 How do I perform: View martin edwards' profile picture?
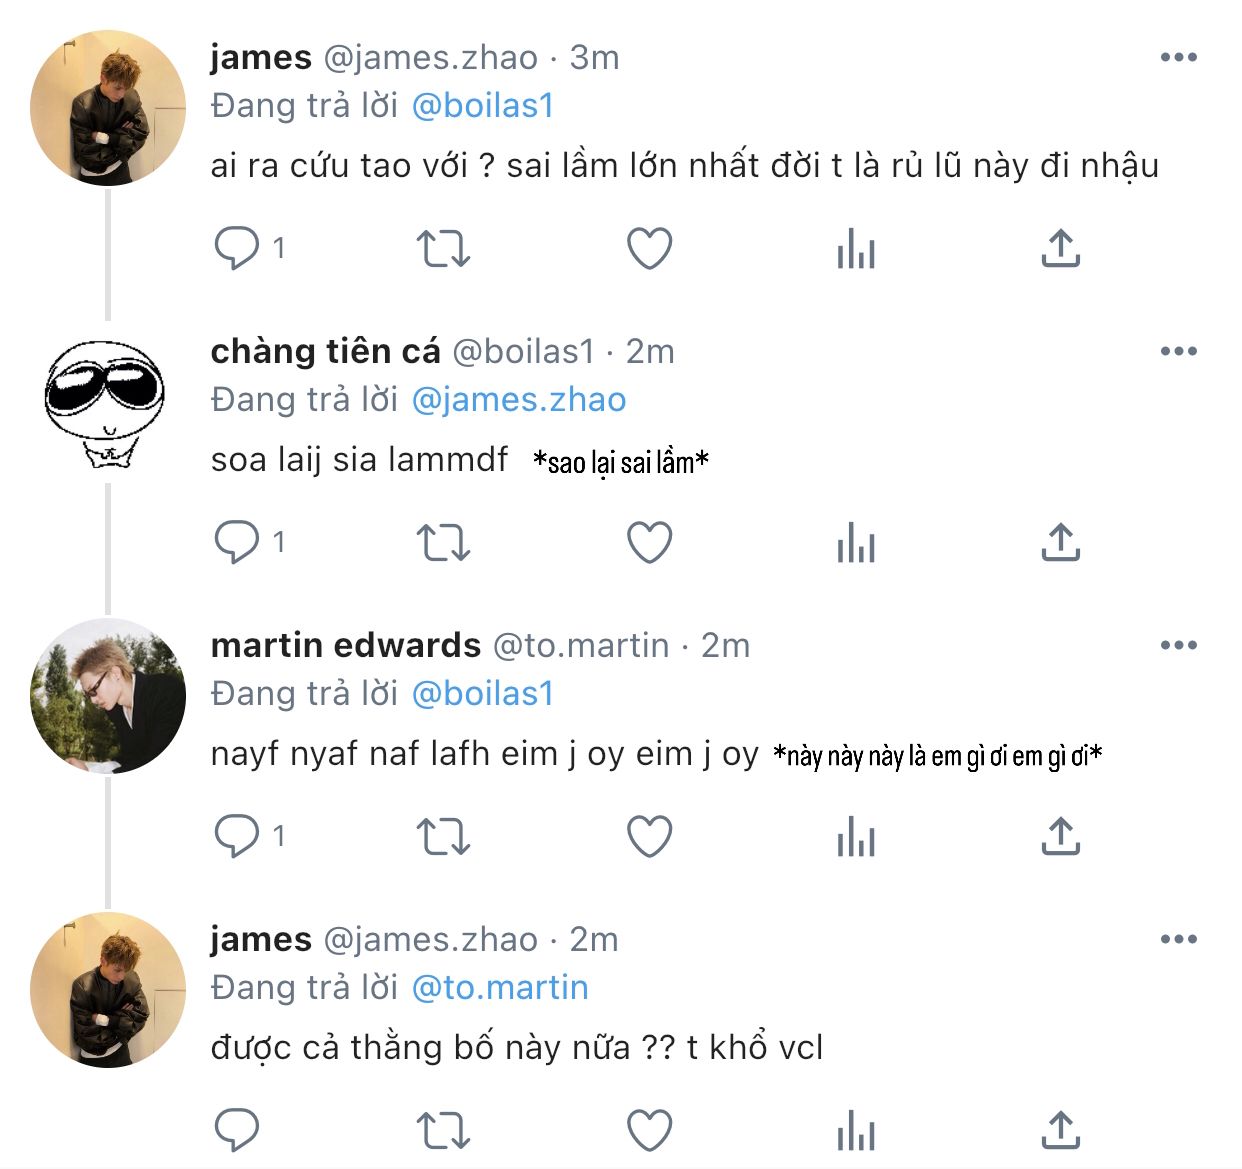(x=107, y=696)
